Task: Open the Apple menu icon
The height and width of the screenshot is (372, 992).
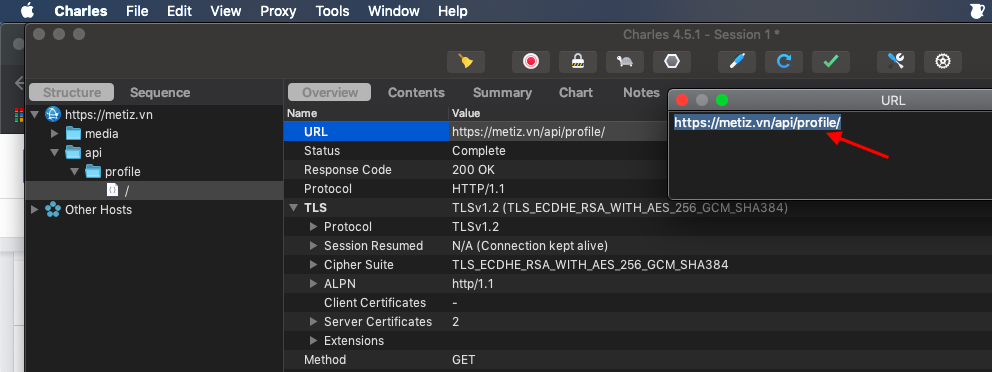Action: pos(27,11)
